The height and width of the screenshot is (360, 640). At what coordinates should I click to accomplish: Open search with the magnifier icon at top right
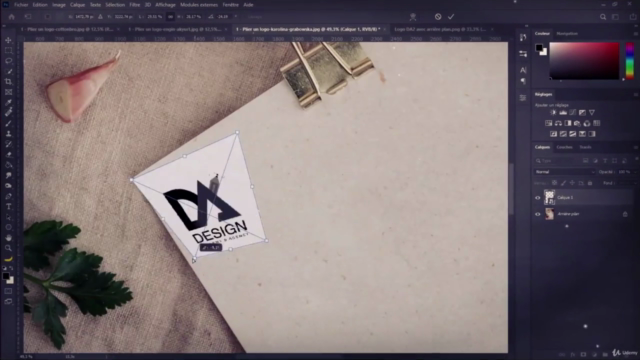(x=603, y=17)
